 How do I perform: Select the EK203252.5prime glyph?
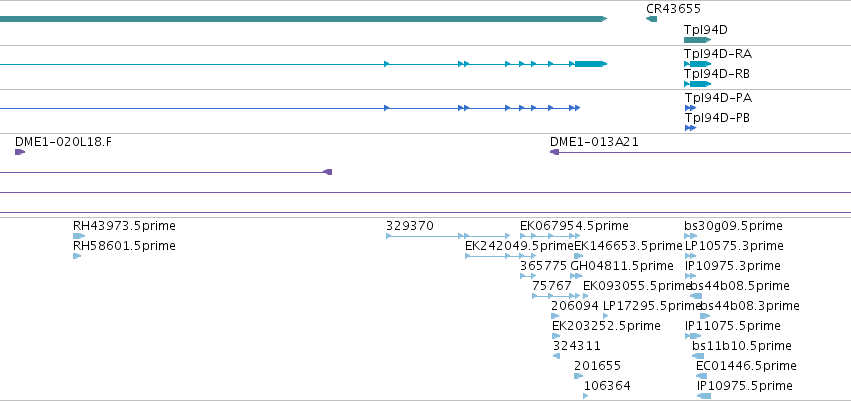556,336
